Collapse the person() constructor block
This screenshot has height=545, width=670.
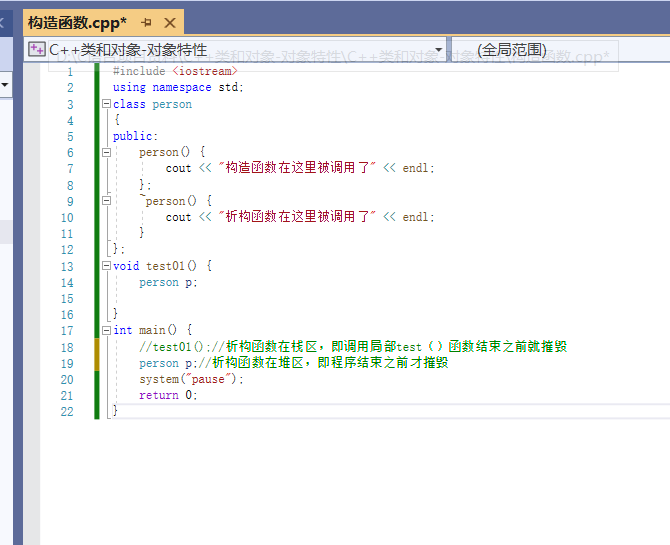(106, 152)
